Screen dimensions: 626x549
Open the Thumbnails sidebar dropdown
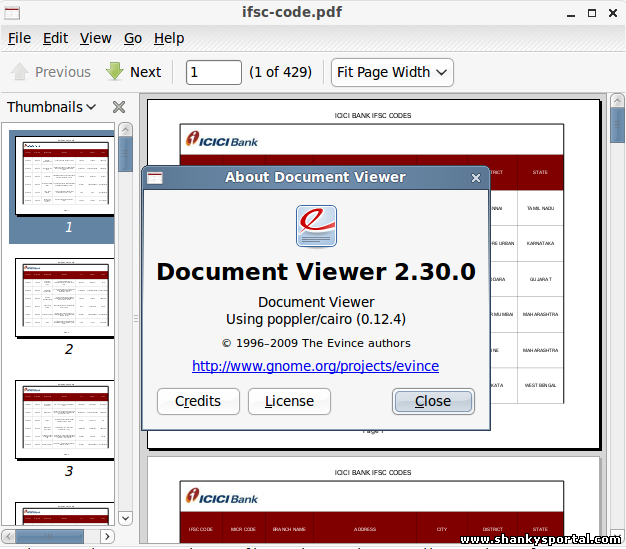click(52, 107)
